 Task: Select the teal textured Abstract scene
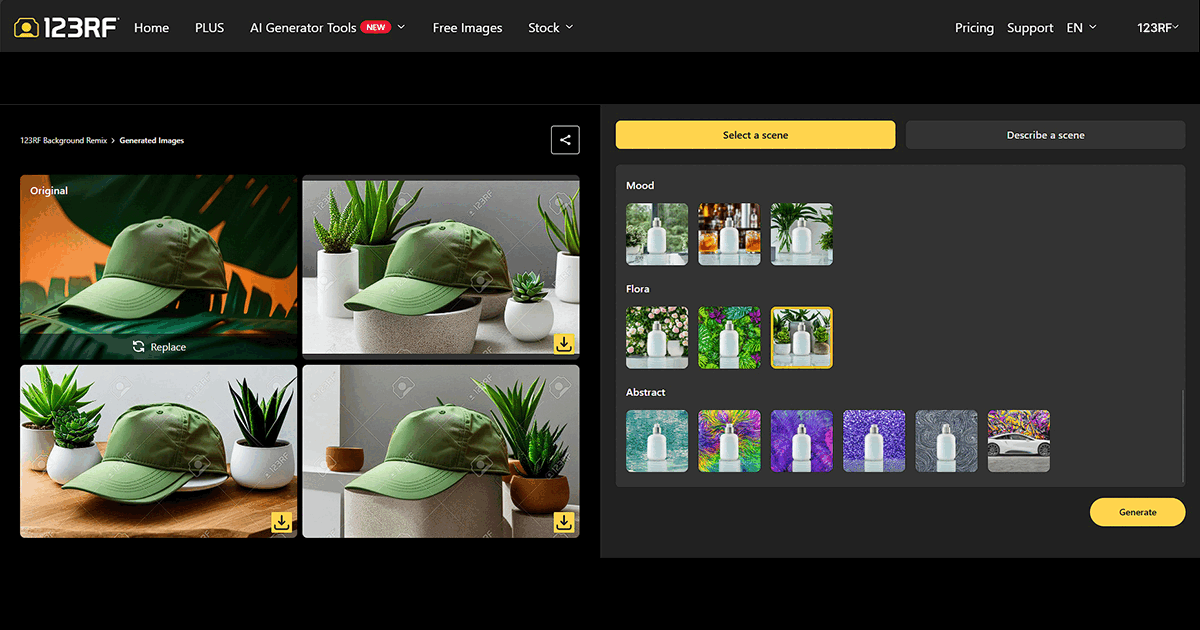(657, 441)
